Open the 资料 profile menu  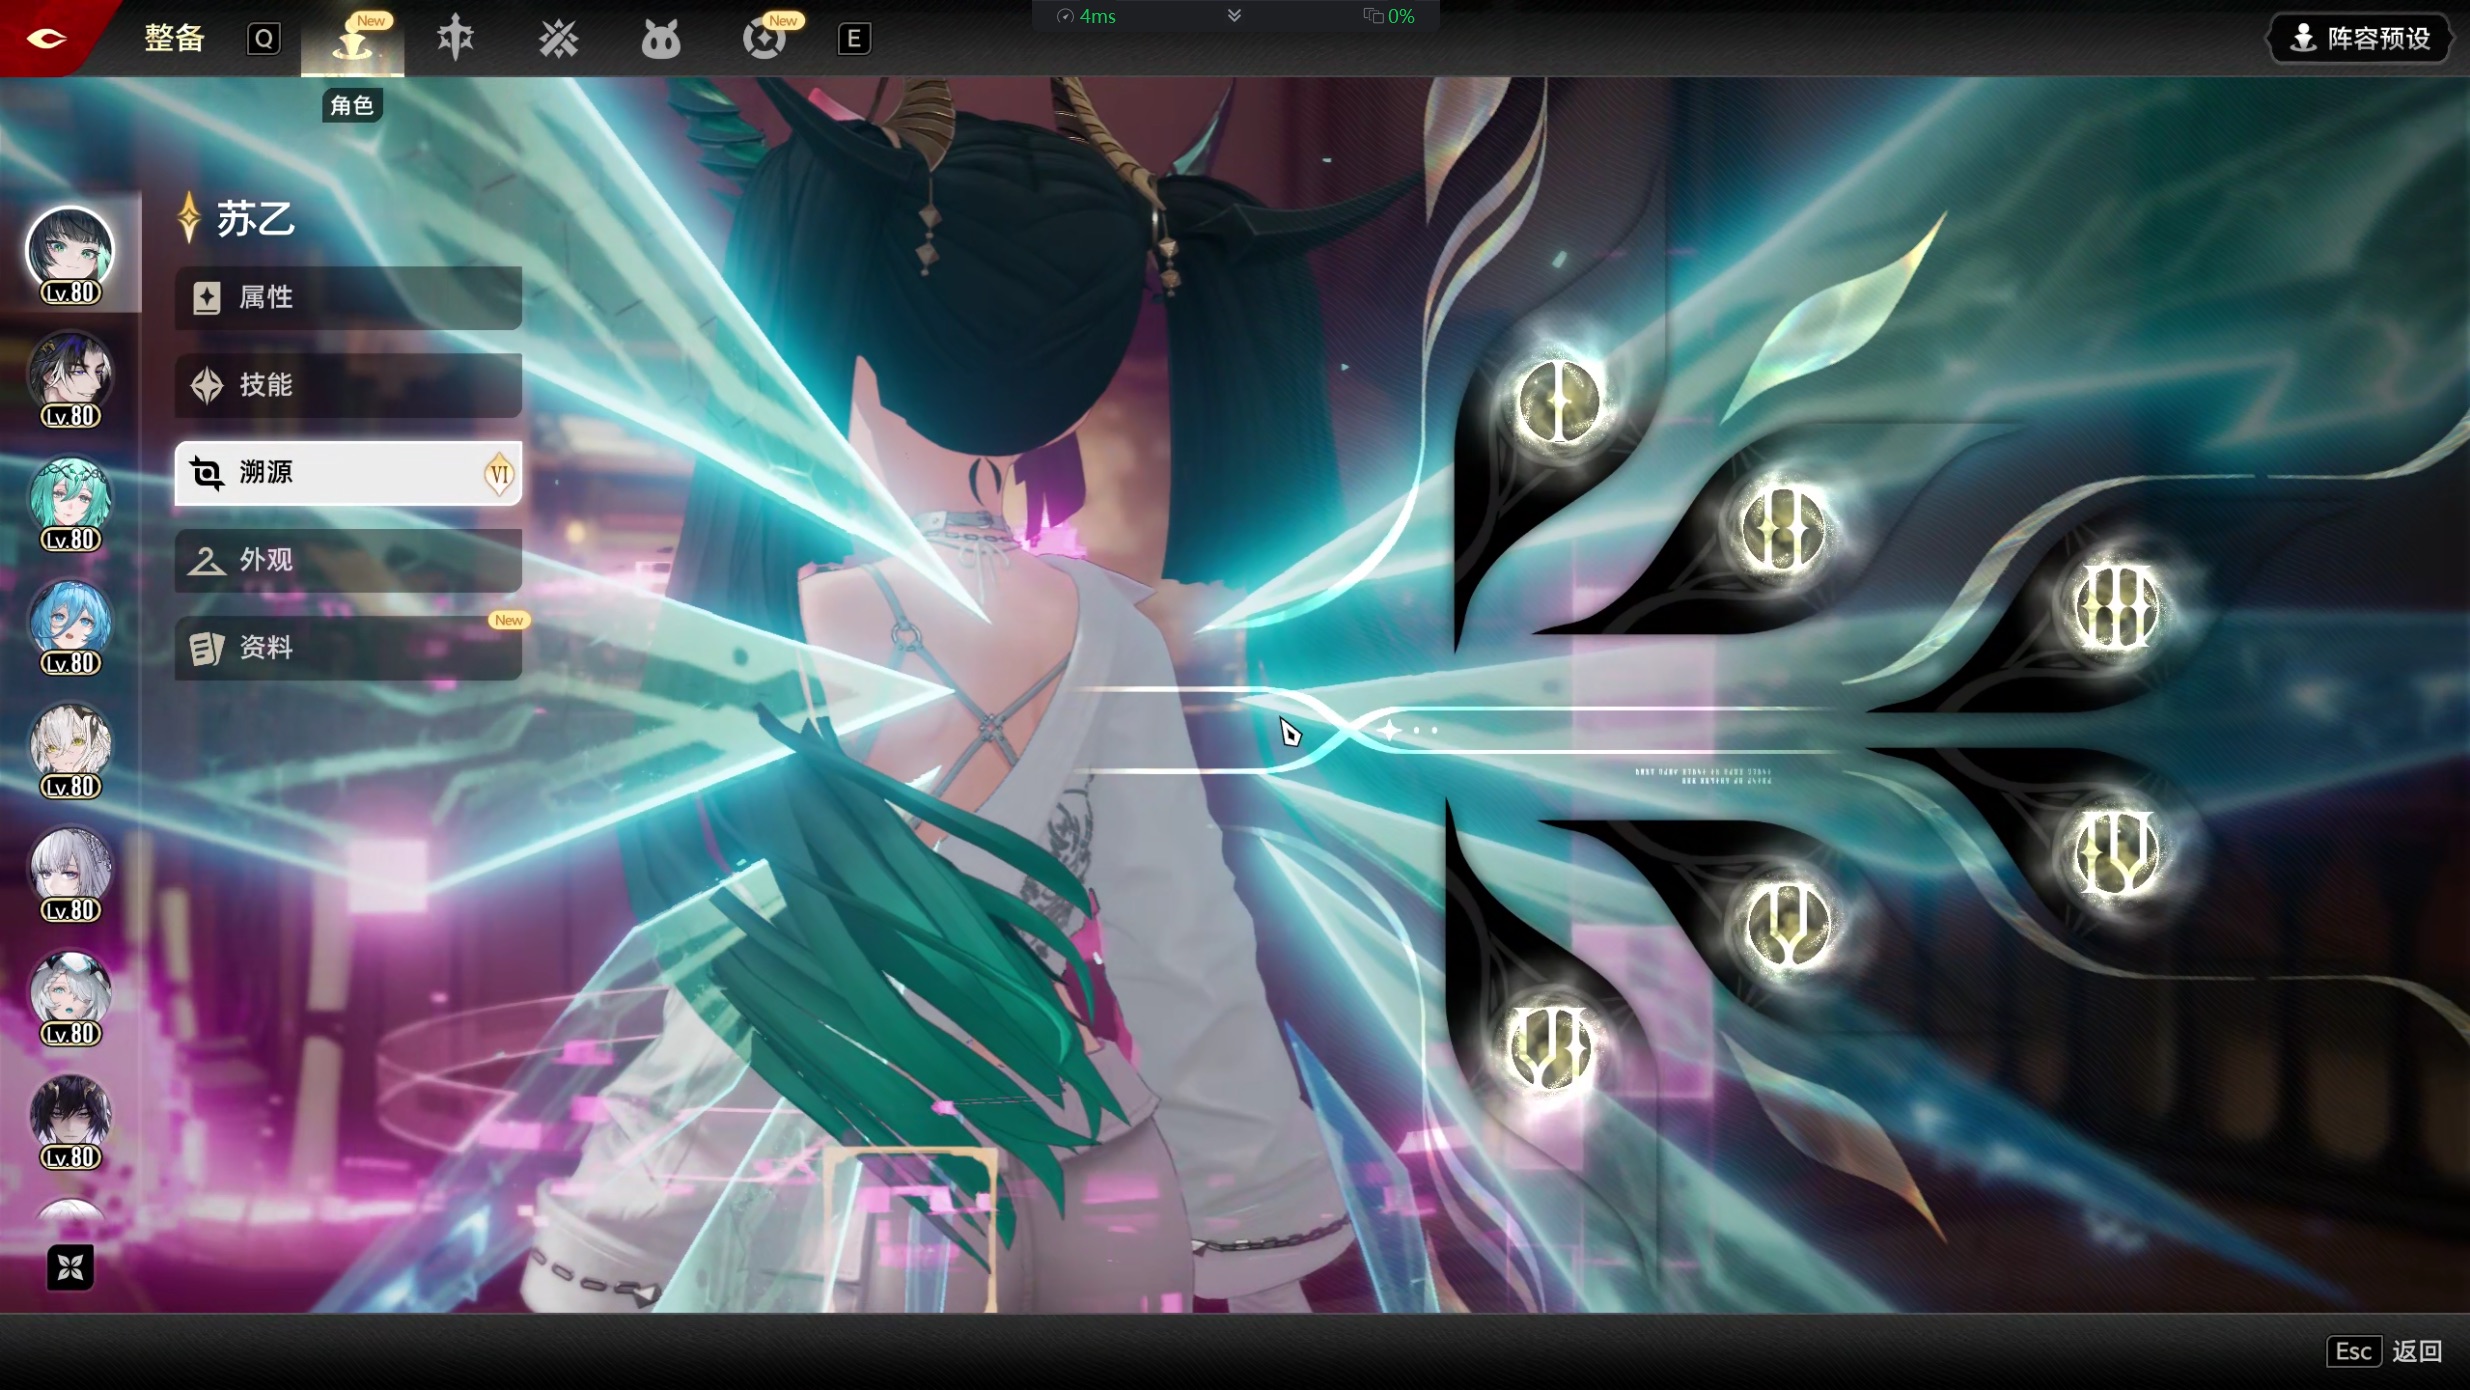(x=348, y=648)
